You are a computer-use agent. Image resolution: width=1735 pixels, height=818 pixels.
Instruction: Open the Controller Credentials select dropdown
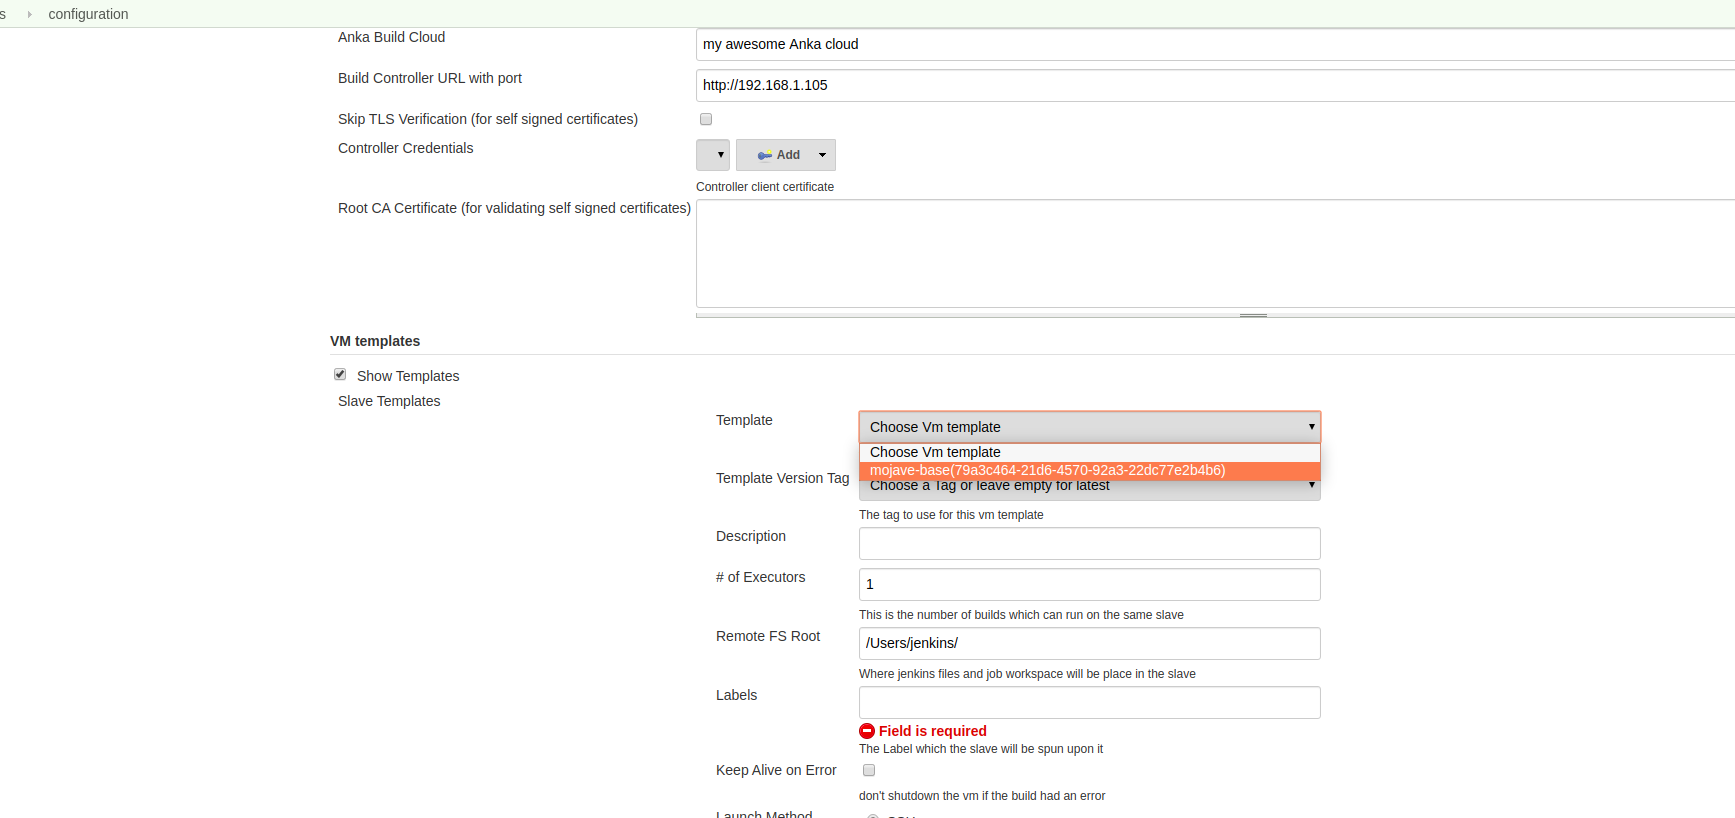713,155
